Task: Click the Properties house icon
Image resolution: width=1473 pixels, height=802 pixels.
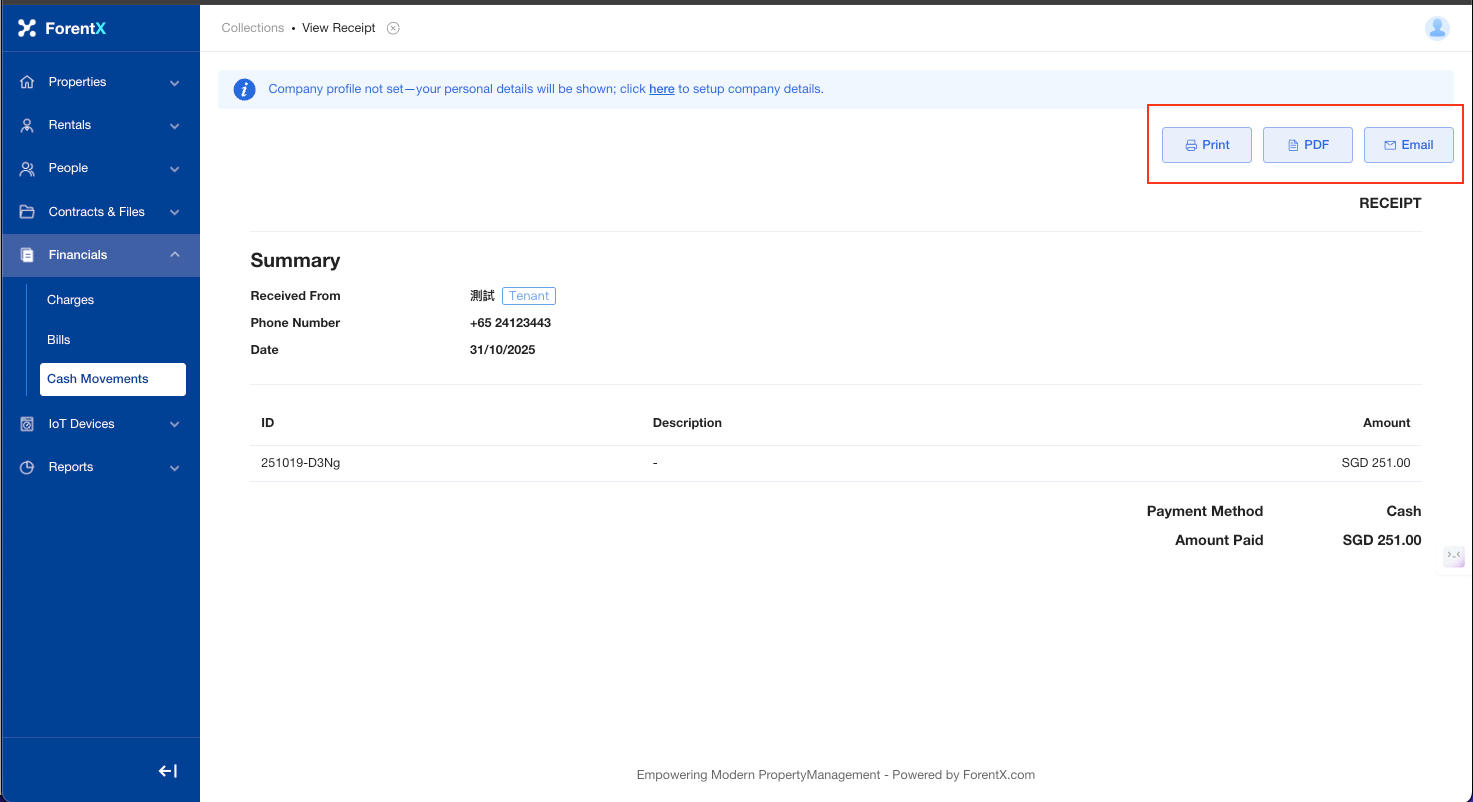Action: coord(27,82)
